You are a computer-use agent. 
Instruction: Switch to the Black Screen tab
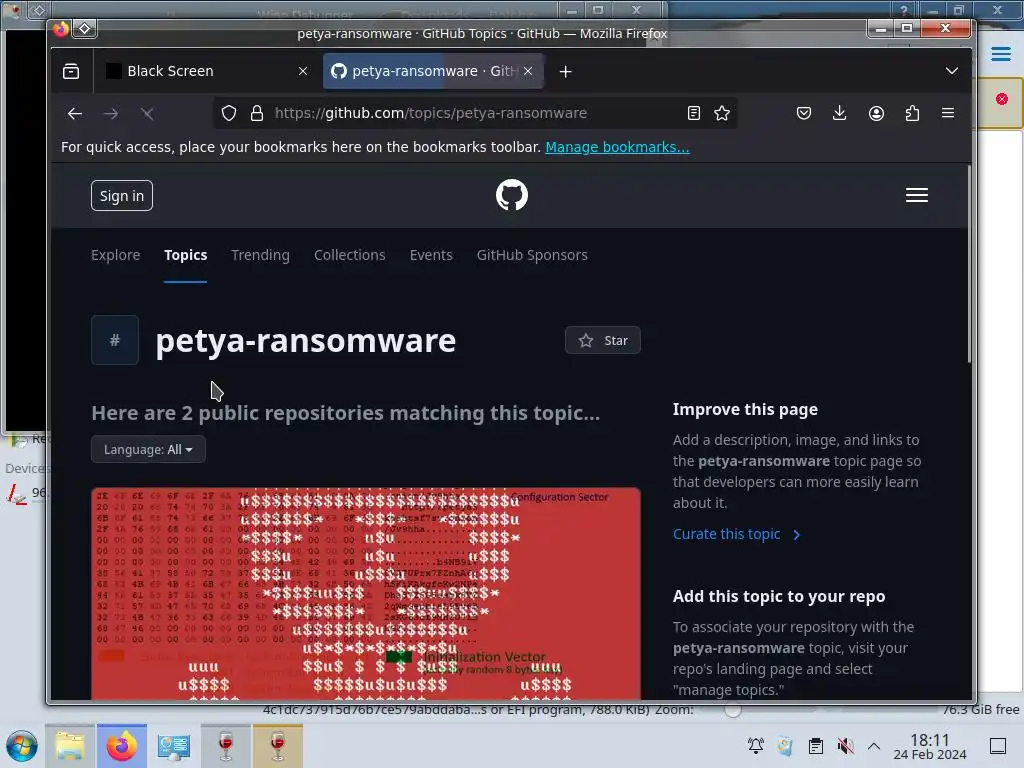pyautogui.click(x=206, y=71)
